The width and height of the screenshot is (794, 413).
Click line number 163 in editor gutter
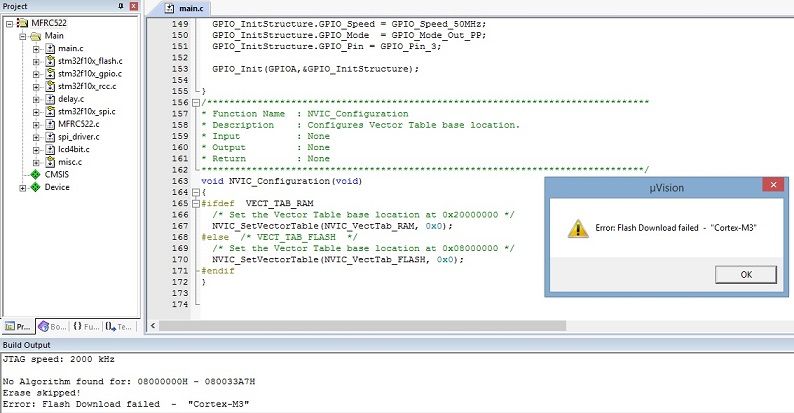tap(180, 181)
